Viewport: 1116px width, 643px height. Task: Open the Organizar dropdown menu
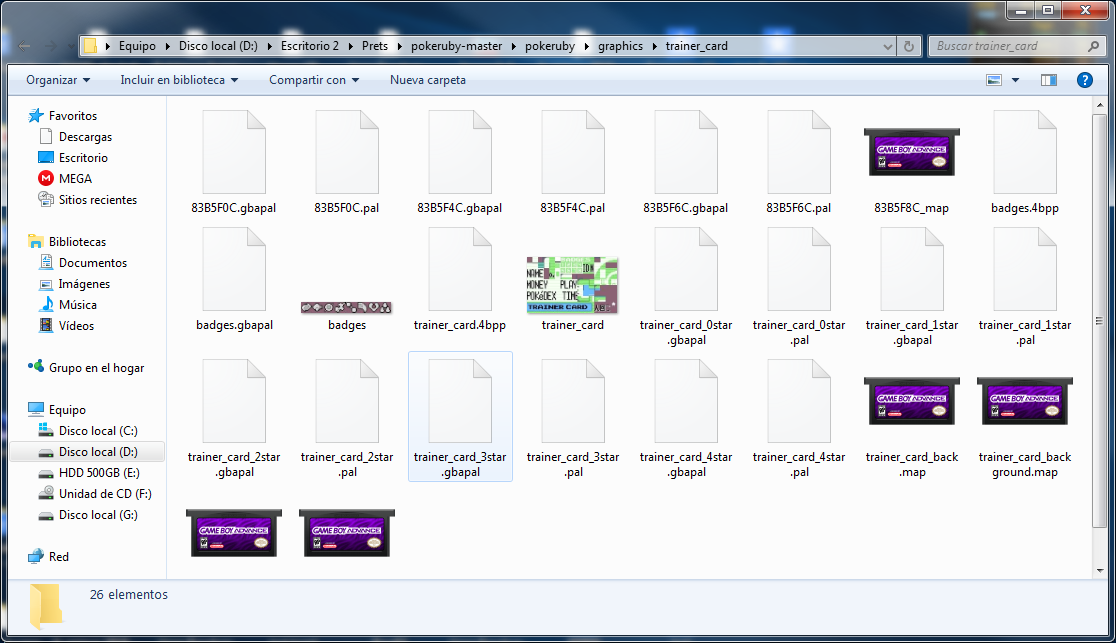tap(58, 80)
